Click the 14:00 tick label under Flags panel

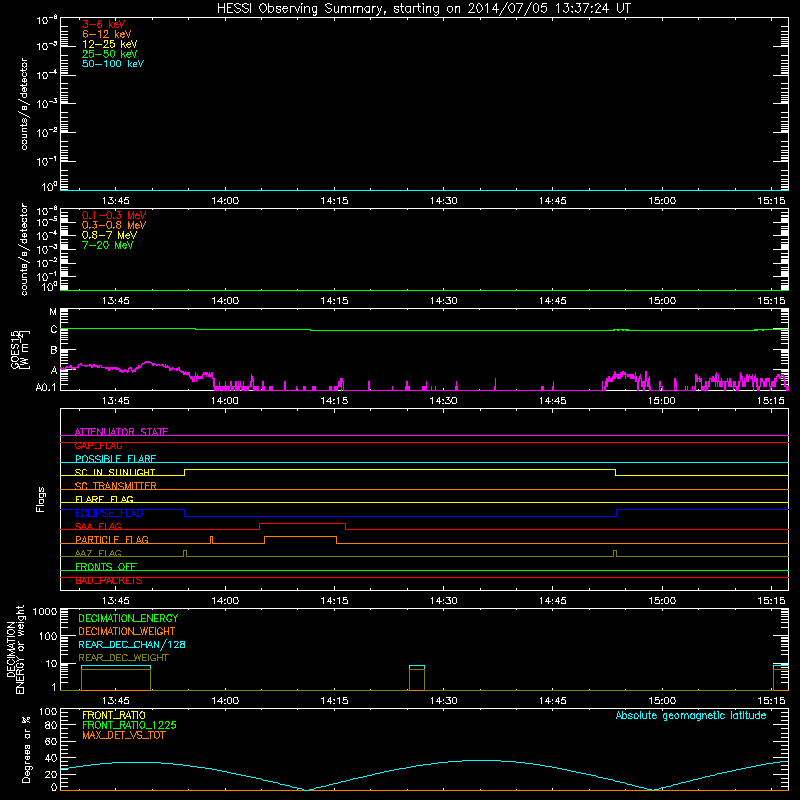tap(225, 601)
